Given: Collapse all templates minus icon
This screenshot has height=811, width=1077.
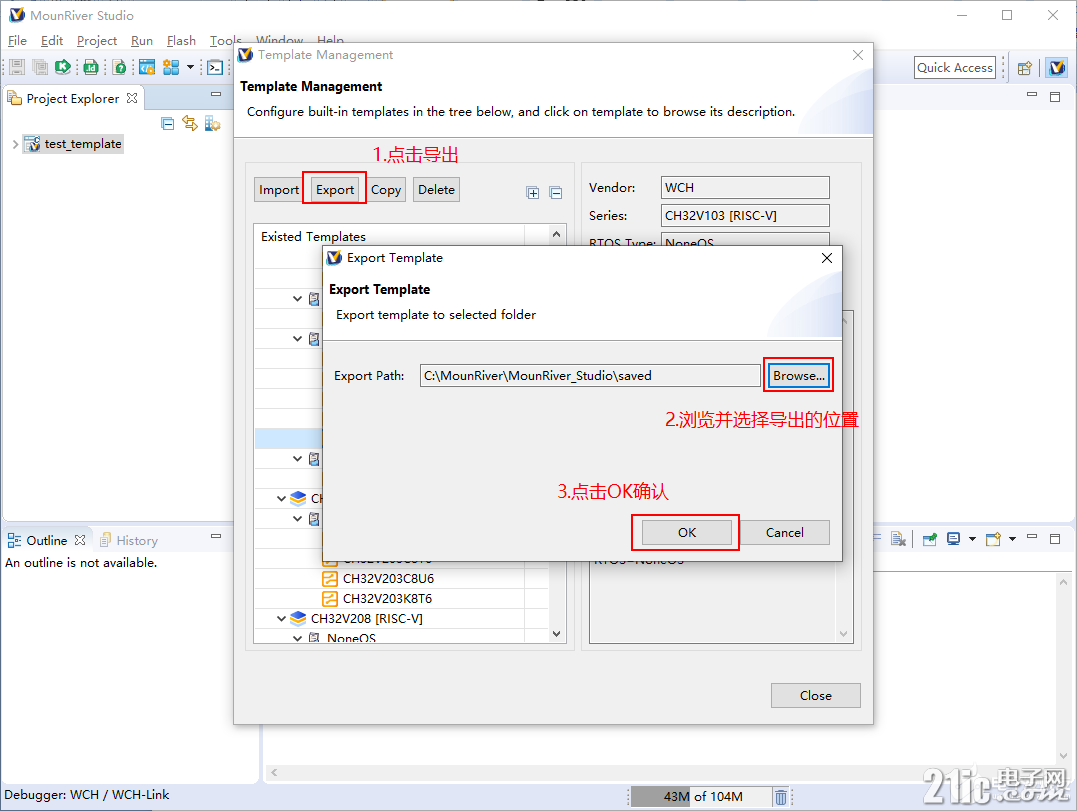Looking at the screenshot, I should pyautogui.click(x=556, y=193).
